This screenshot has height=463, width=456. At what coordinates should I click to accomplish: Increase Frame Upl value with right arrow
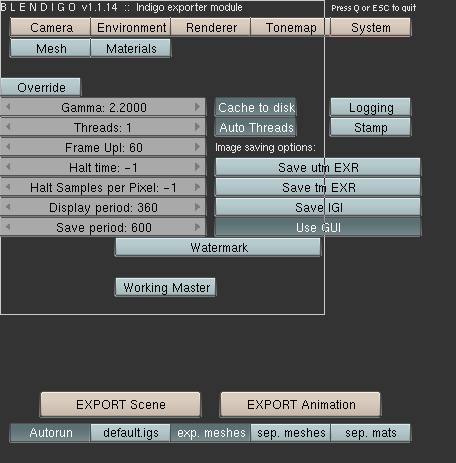pos(197,147)
